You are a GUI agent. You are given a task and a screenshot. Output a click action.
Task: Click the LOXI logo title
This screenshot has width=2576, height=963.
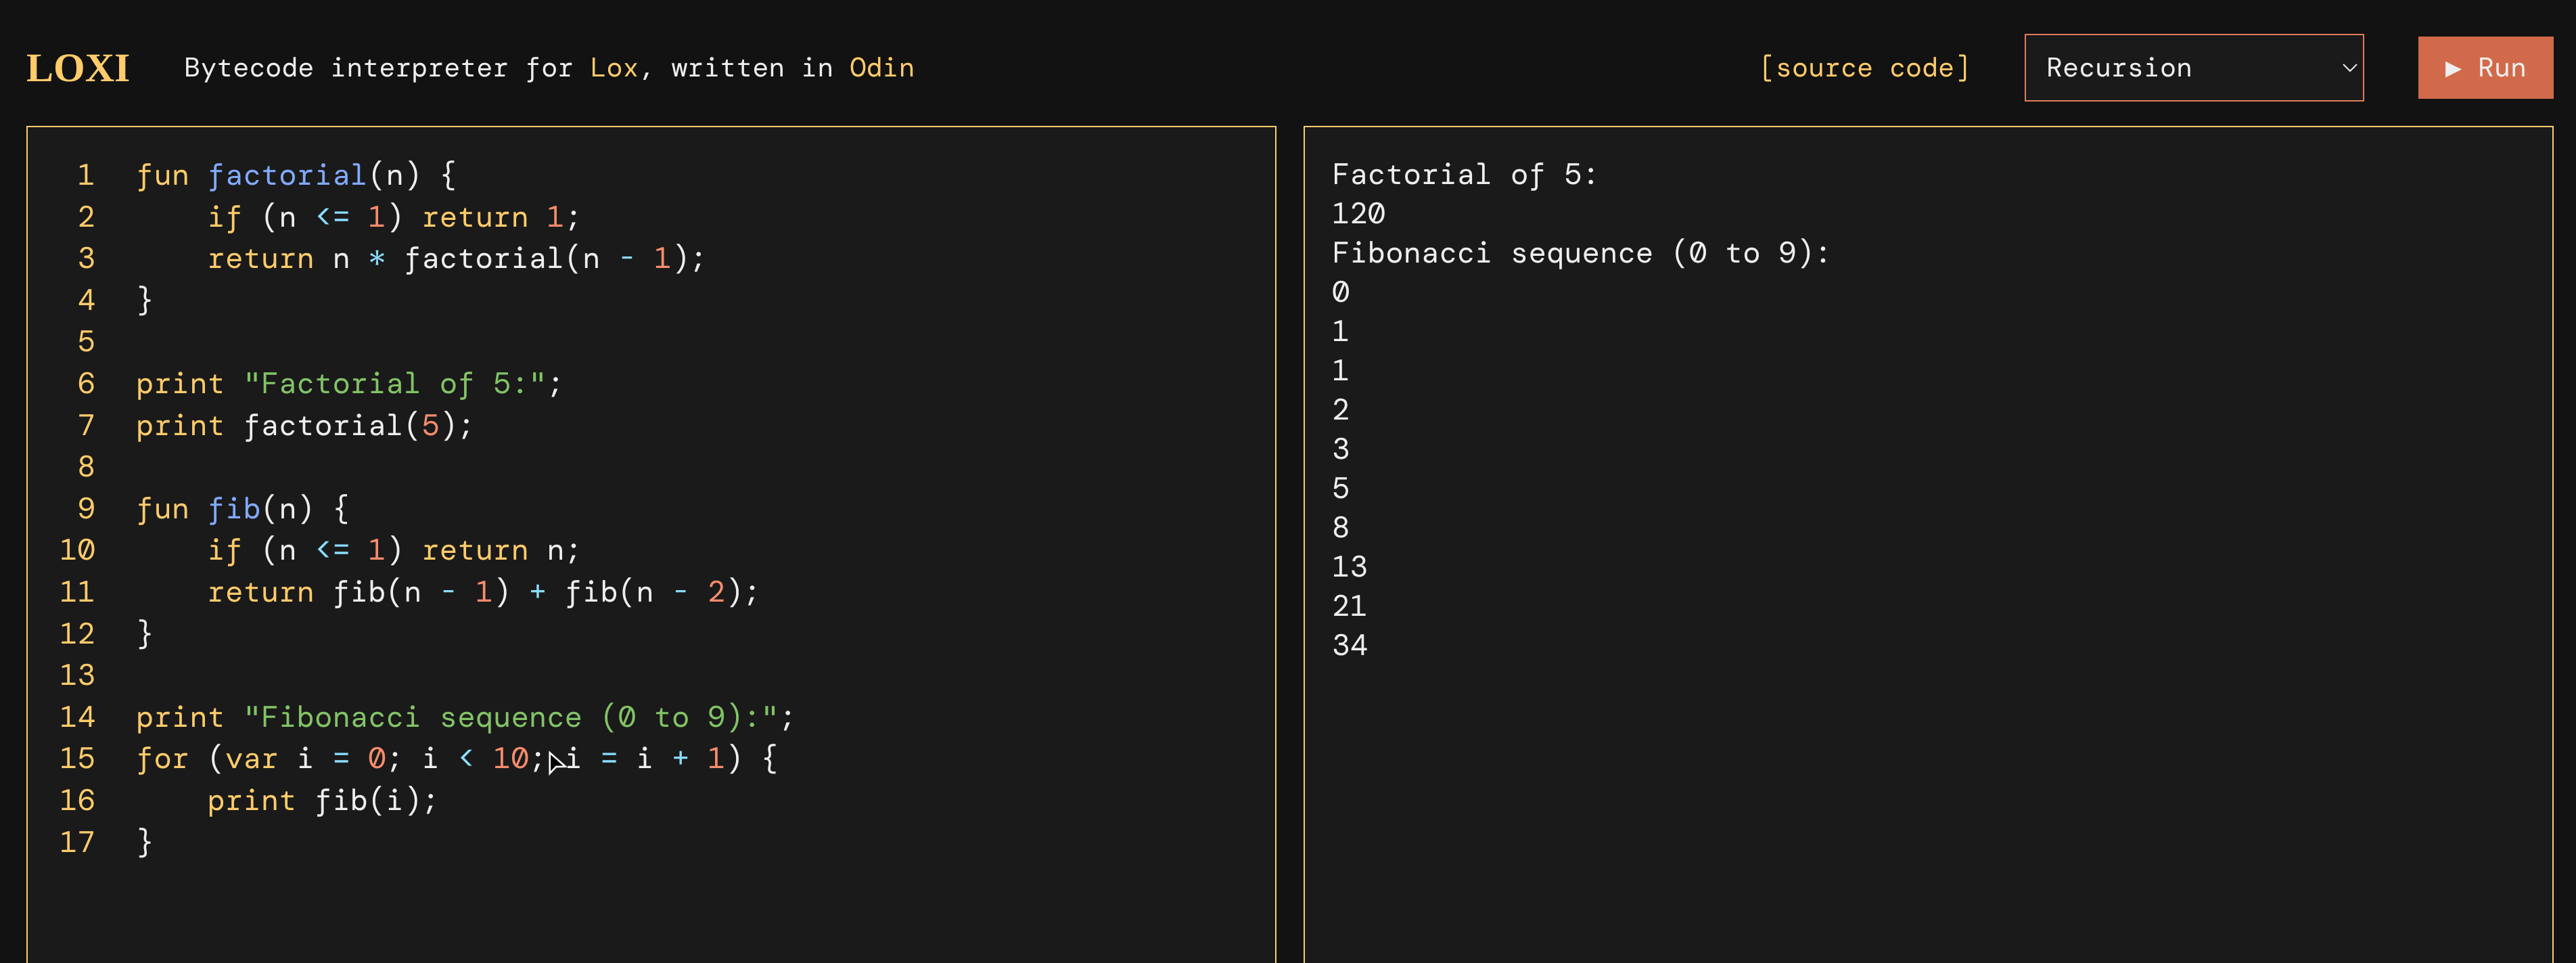(78, 68)
